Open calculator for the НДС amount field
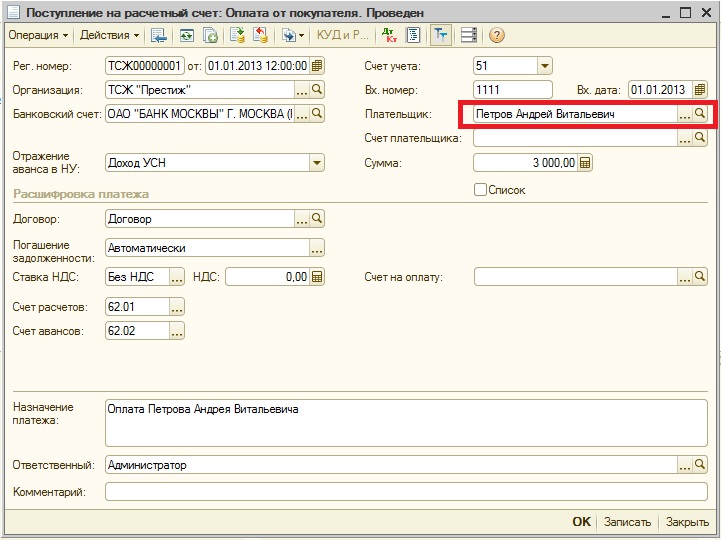Viewport: 721px width, 540px height. (317, 277)
